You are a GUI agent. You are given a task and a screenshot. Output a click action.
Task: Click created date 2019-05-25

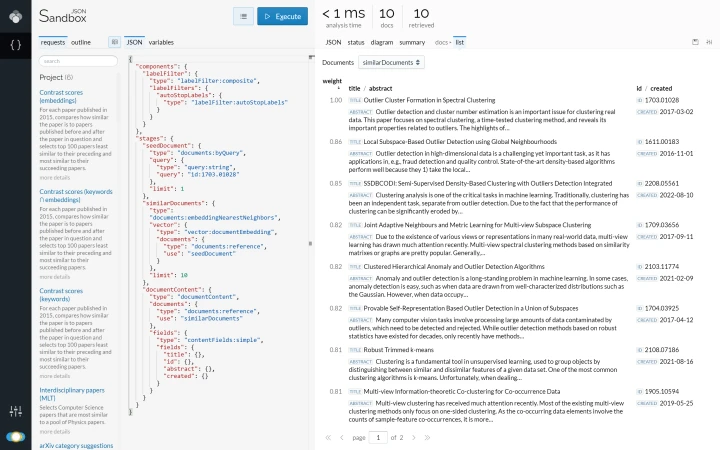pos(676,403)
